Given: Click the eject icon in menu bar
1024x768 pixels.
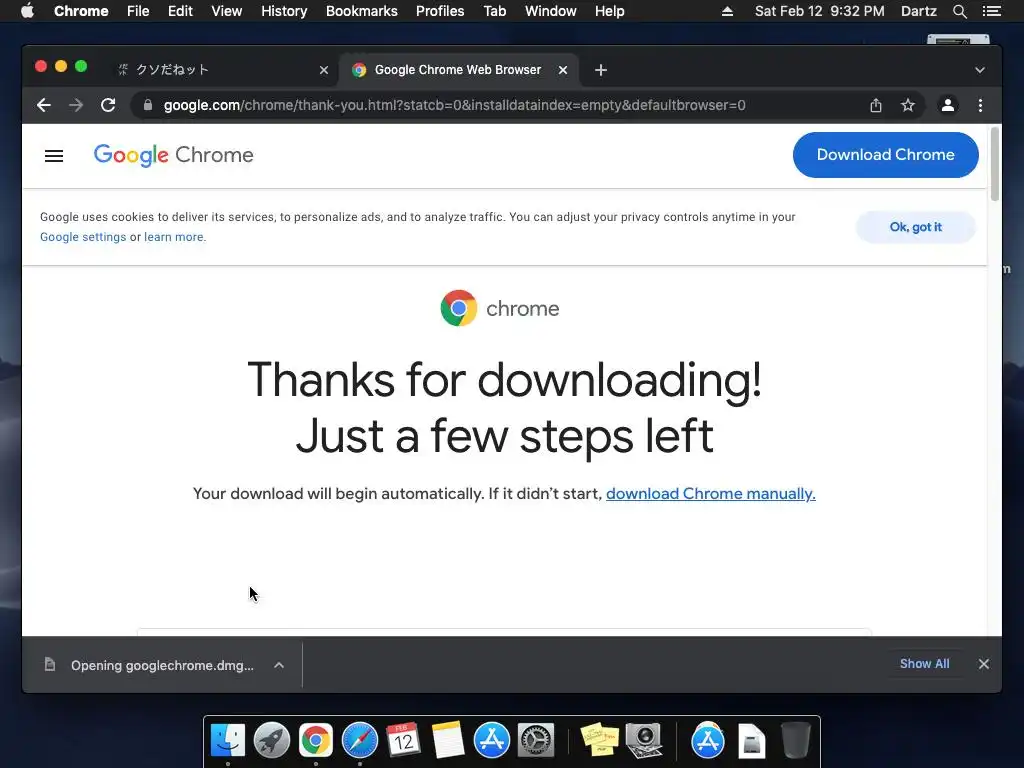Looking at the screenshot, I should 727,11.
